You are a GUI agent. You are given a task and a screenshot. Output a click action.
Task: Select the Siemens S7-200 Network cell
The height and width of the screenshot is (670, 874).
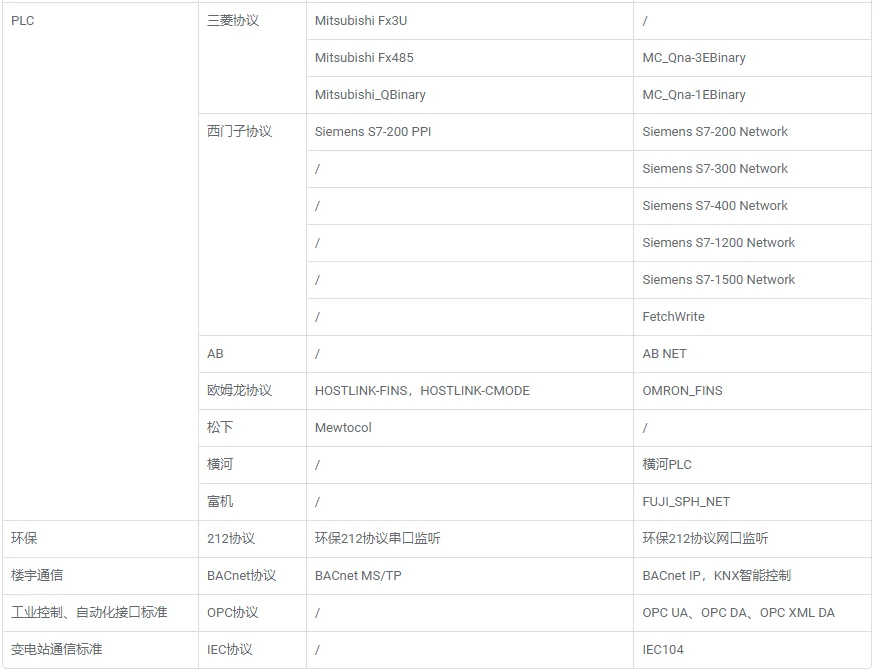752,132
